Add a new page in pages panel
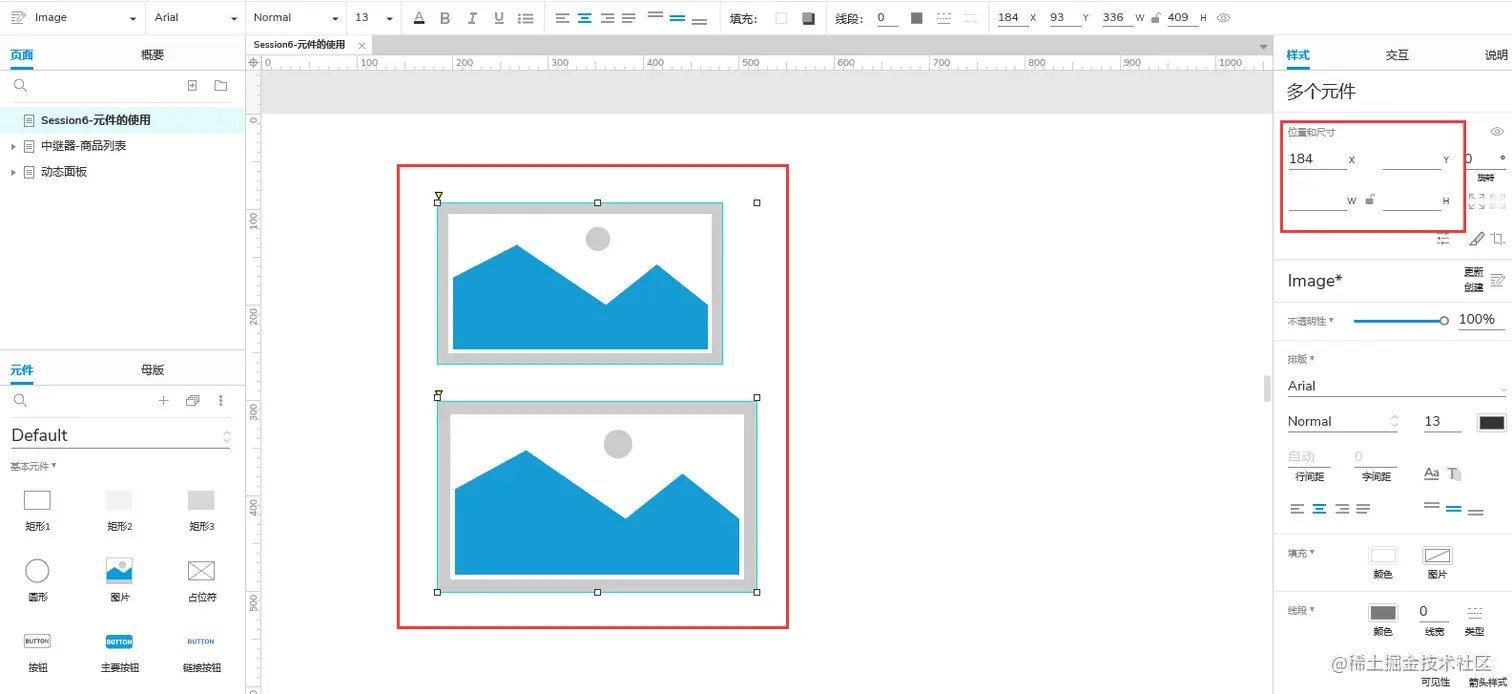The image size is (1512, 694). tap(193, 86)
